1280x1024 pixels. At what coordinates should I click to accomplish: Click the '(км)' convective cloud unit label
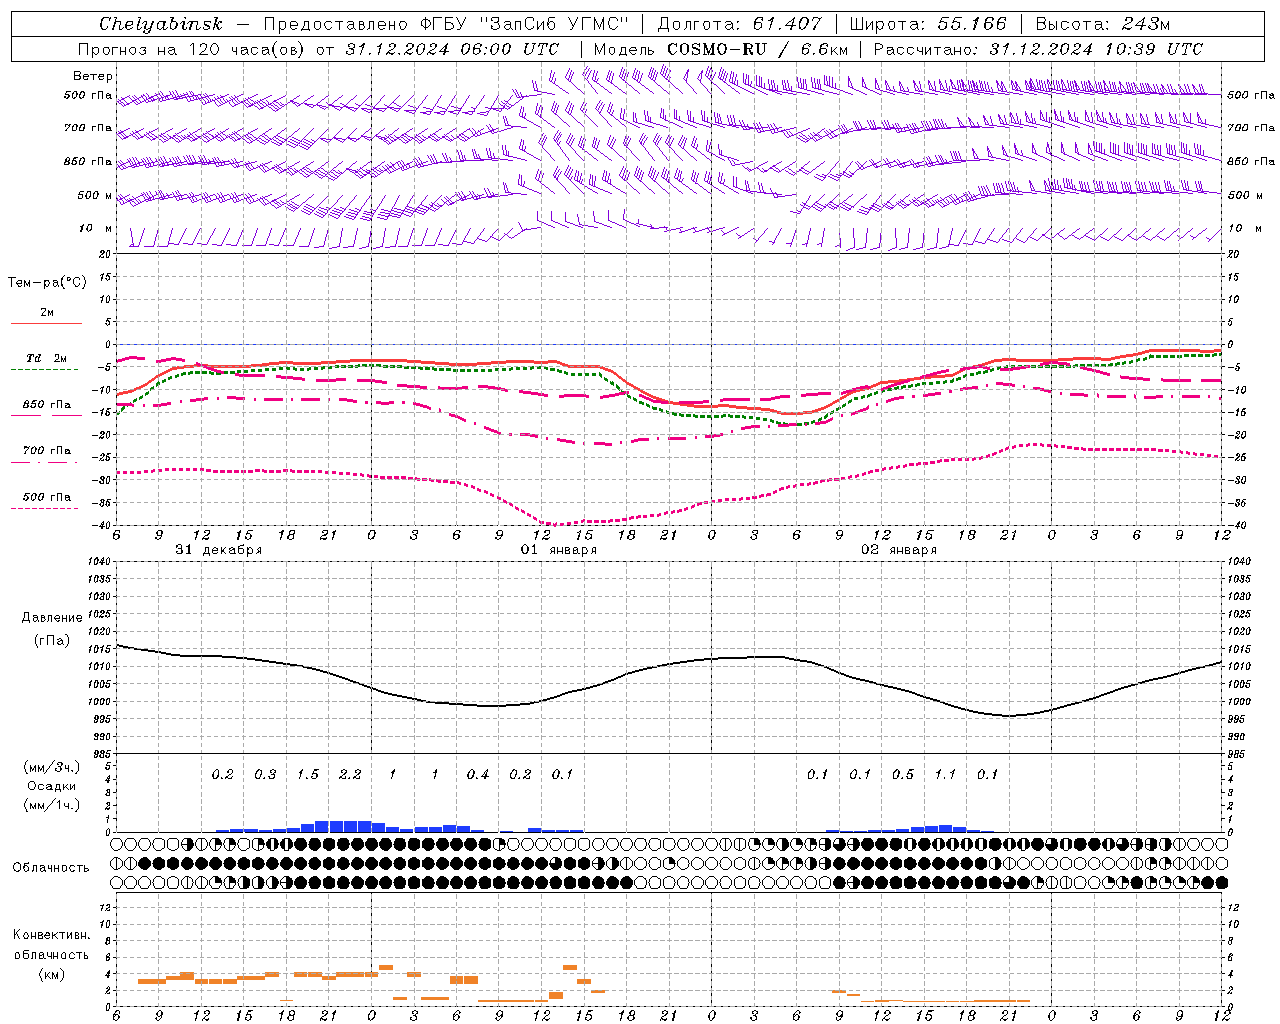click(x=51, y=974)
